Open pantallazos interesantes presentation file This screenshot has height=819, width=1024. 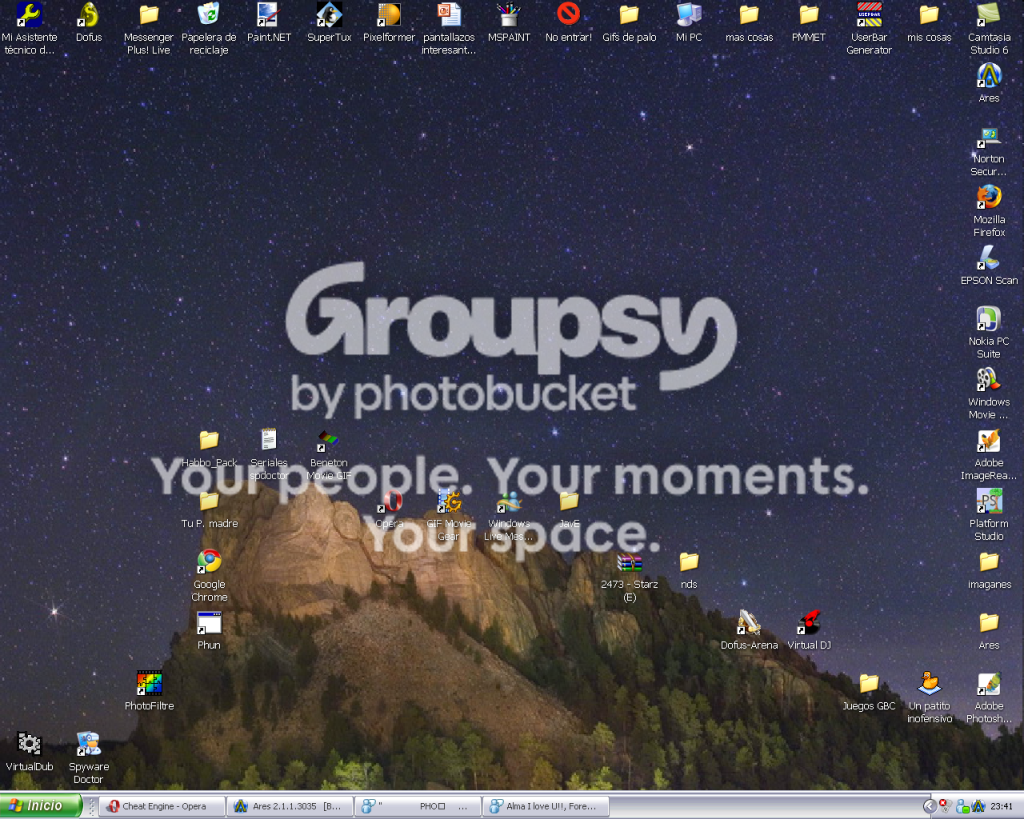tap(449, 28)
